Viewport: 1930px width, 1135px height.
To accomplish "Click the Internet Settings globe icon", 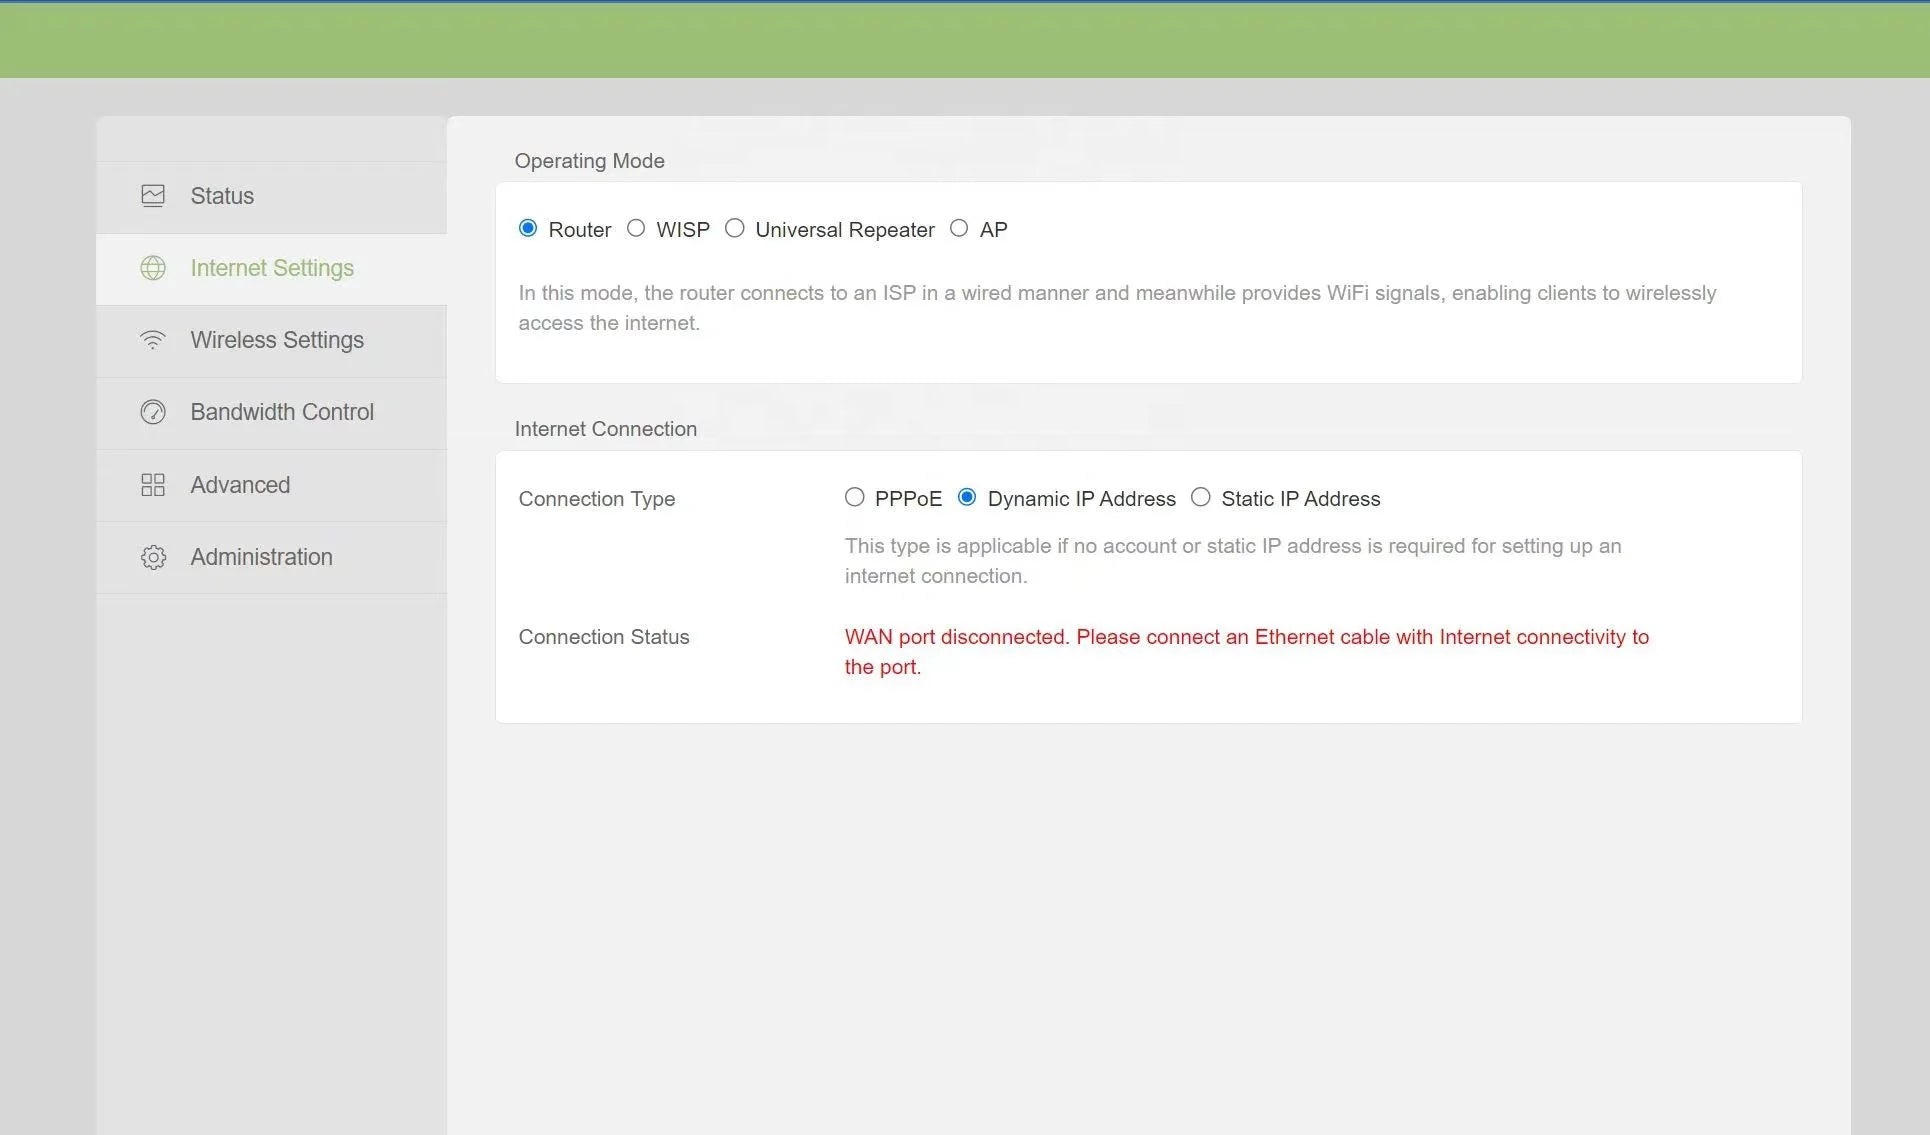I will [x=153, y=268].
